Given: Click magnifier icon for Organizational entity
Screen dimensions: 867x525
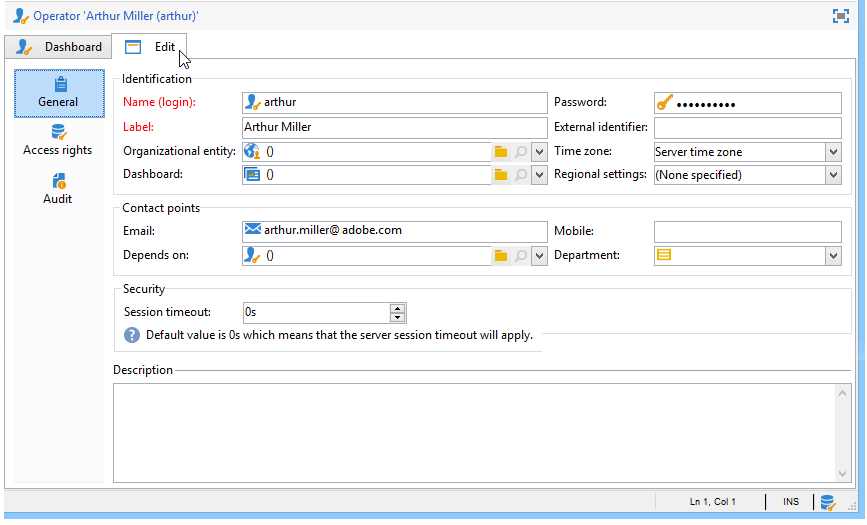Looking at the screenshot, I should (521, 152).
